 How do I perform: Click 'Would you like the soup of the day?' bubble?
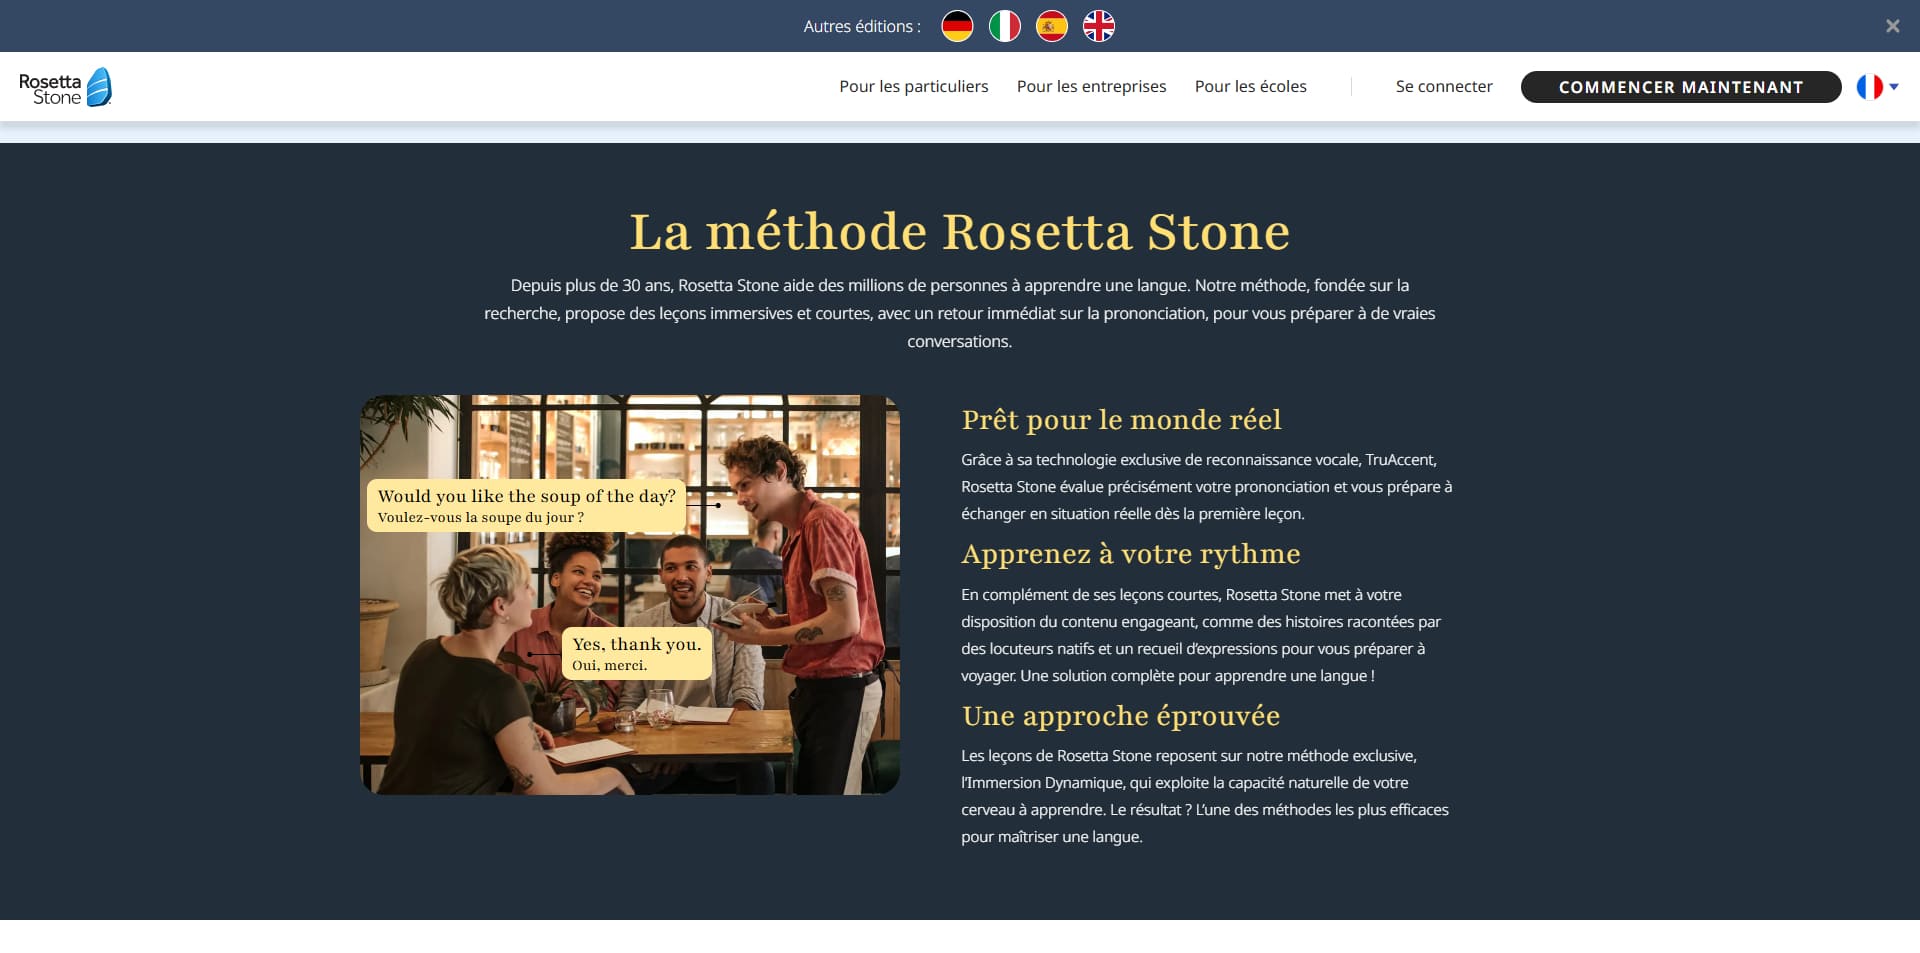[x=526, y=505]
